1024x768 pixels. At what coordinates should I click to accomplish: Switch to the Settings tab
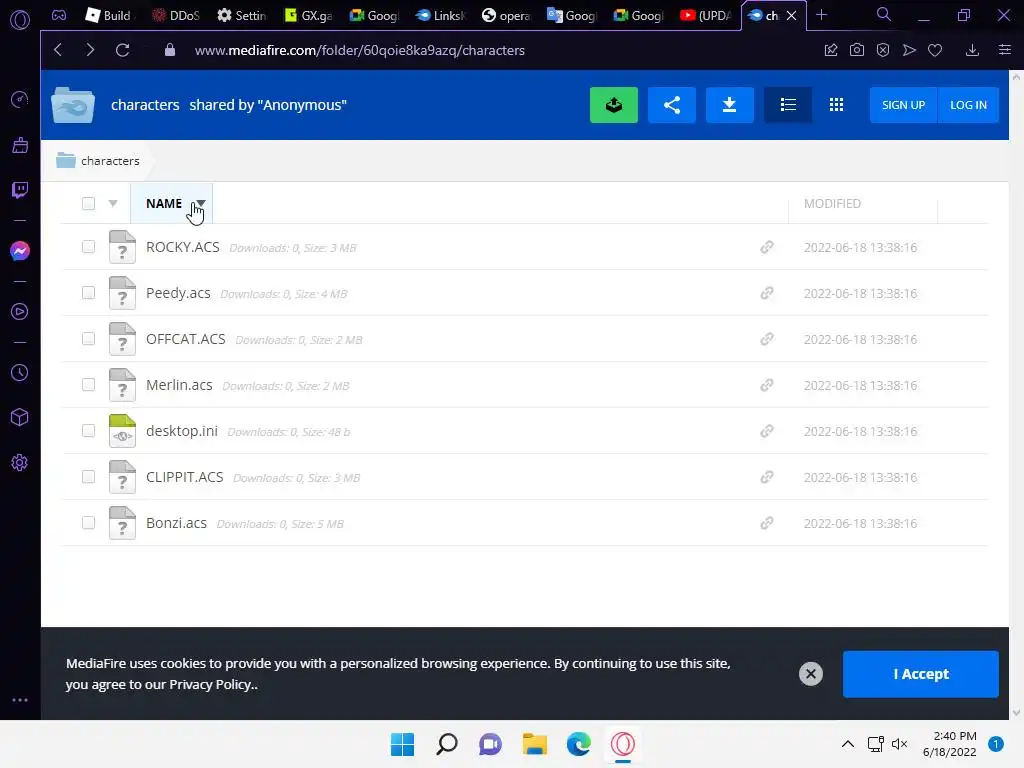pos(242,15)
